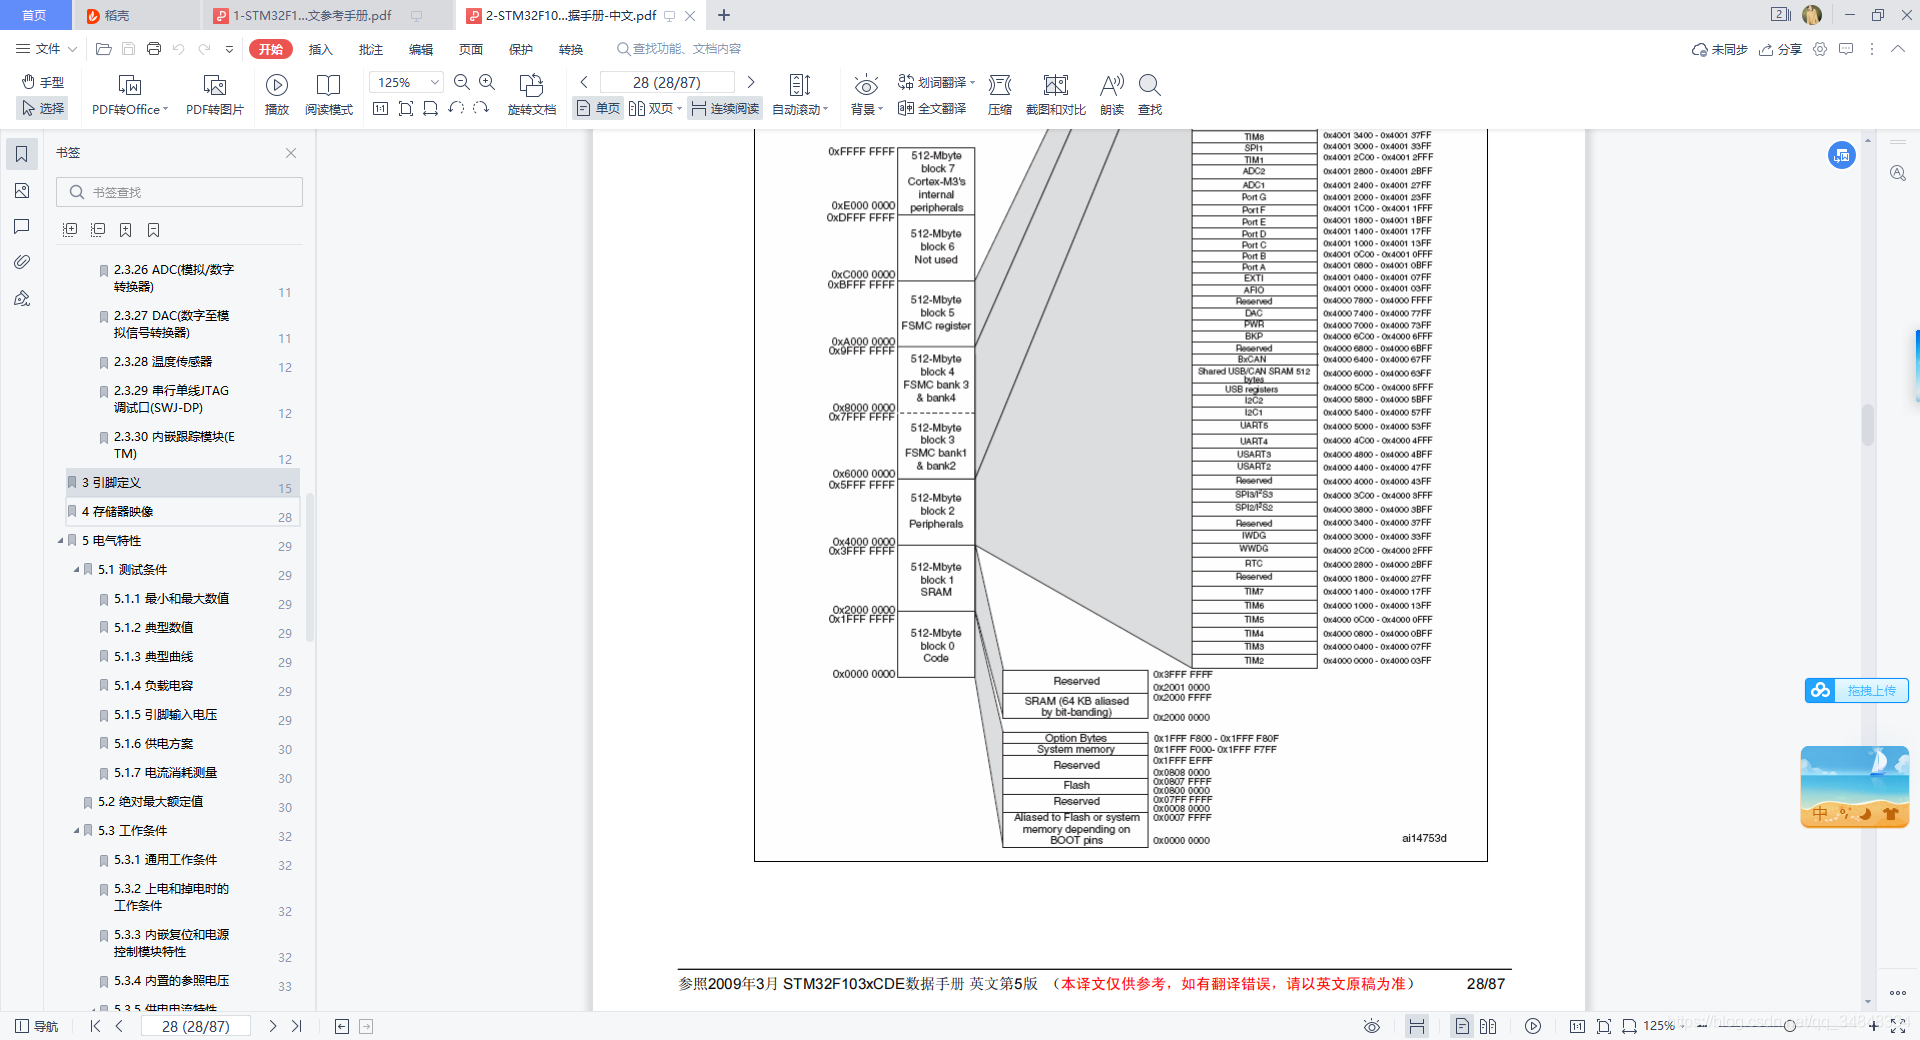Collapse the 5 电气特性 bookmark
The height and width of the screenshot is (1040, 1920).
pos(60,540)
